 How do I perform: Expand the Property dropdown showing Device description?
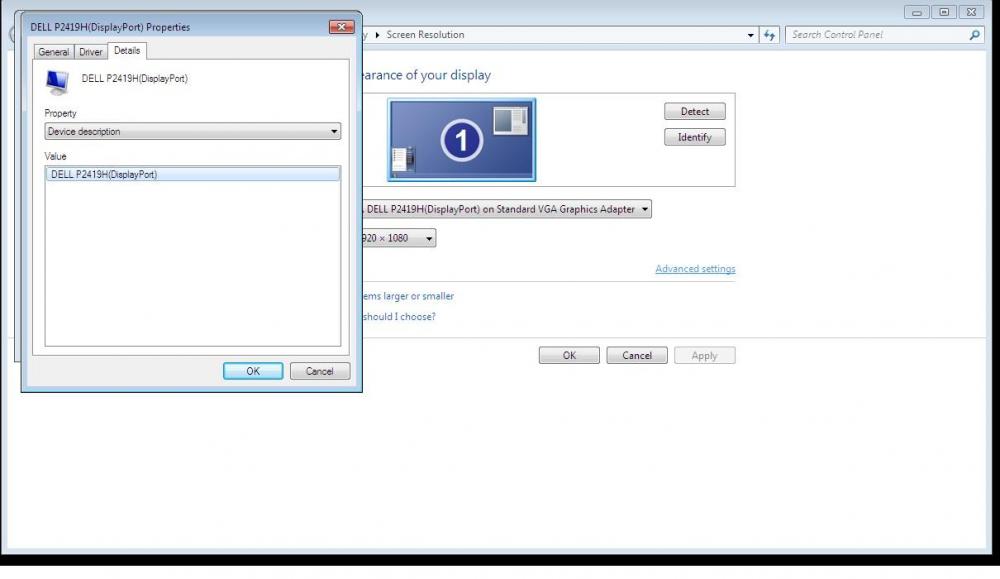tap(193, 132)
